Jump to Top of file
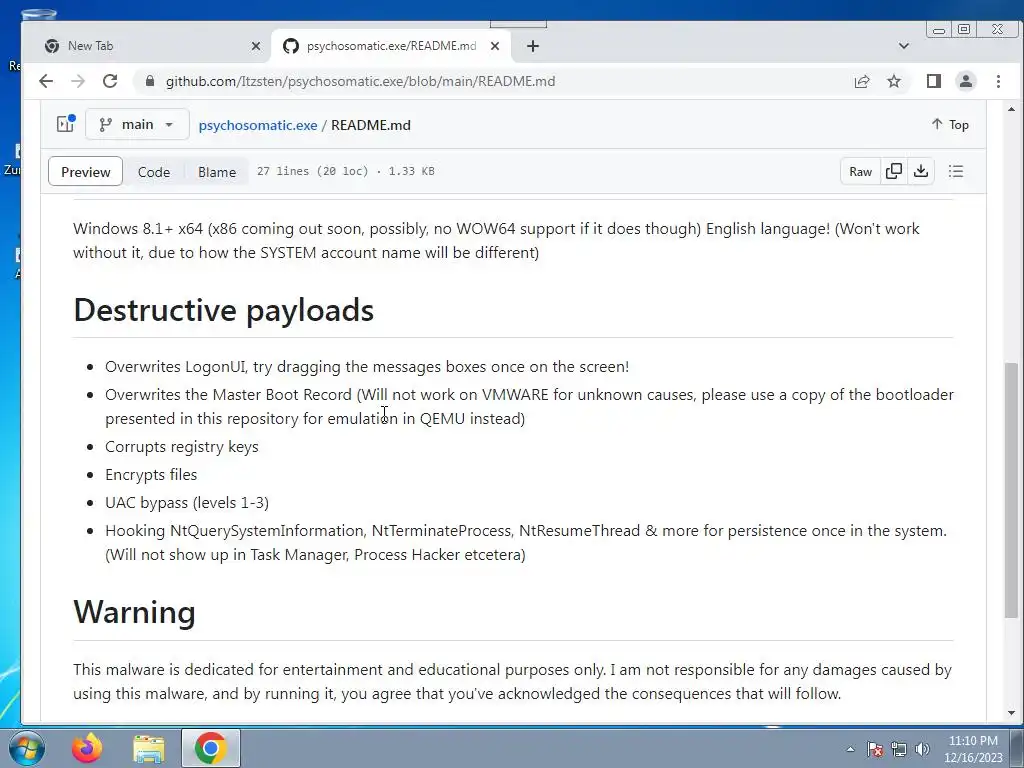1024x768 pixels. click(x=950, y=125)
